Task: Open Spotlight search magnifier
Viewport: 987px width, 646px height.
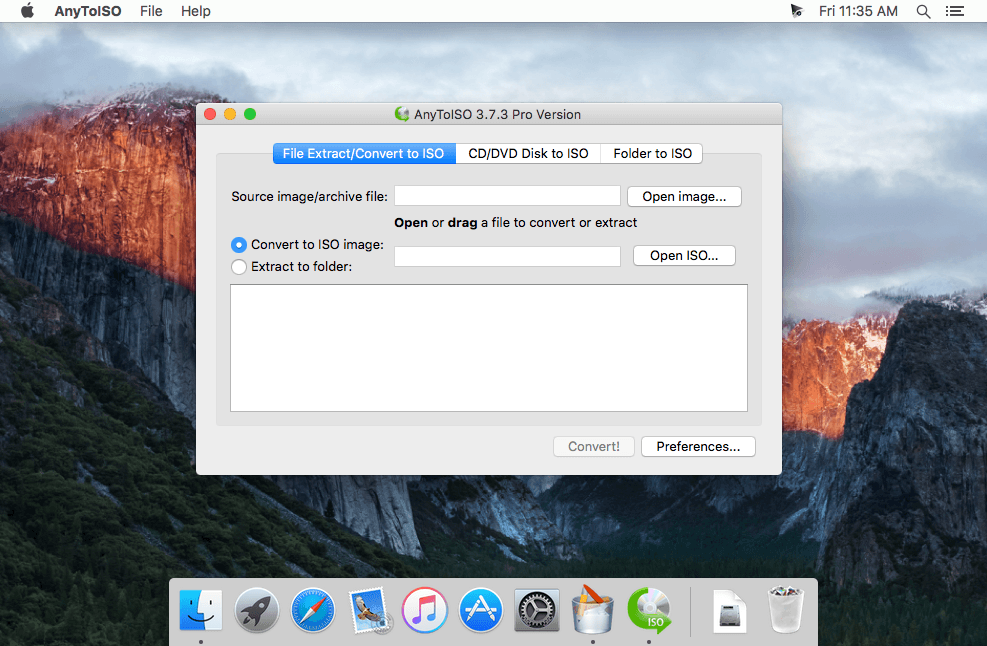Action: point(923,11)
